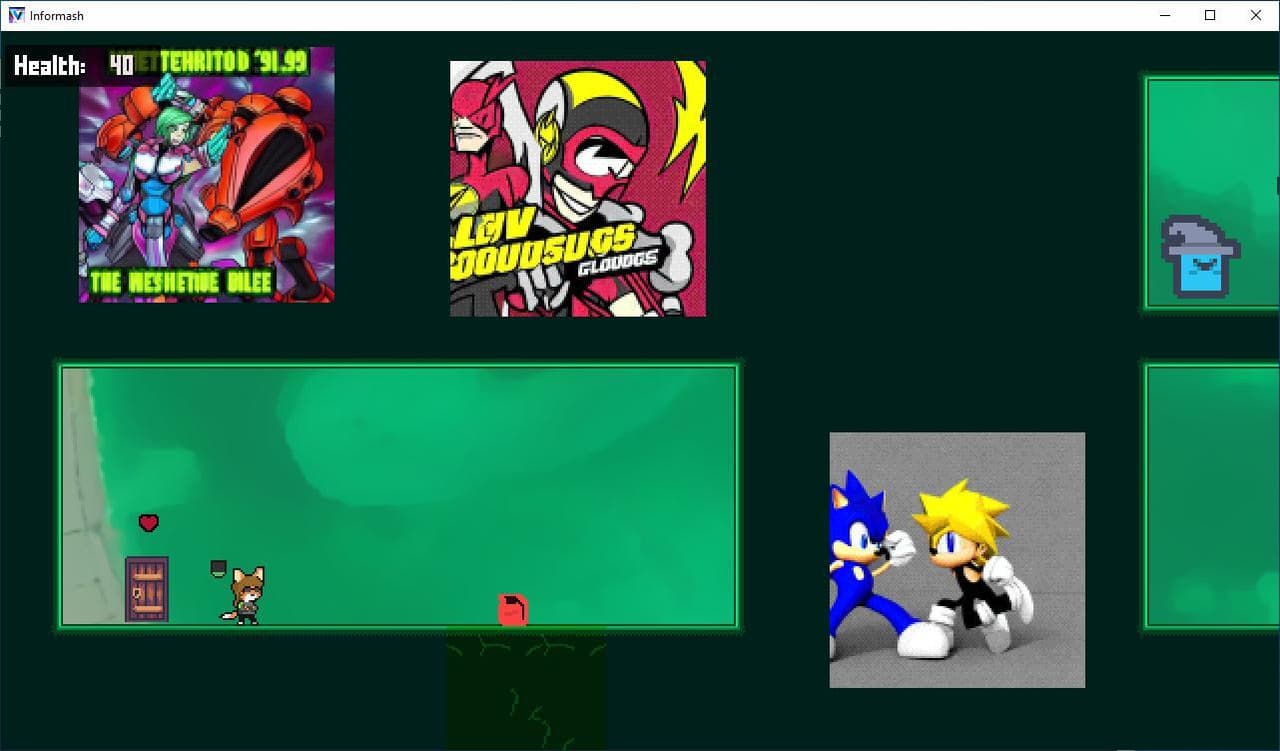The height and width of the screenshot is (751, 1280).
Task: Pick the small dark item beside fox
Action: (x=219, y=568)
